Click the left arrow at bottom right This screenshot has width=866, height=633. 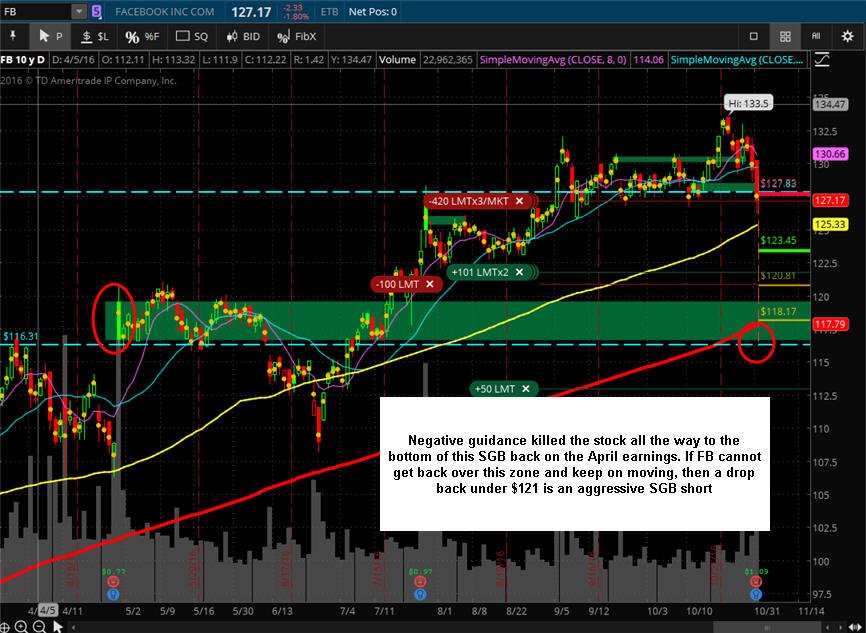(828, 627)
